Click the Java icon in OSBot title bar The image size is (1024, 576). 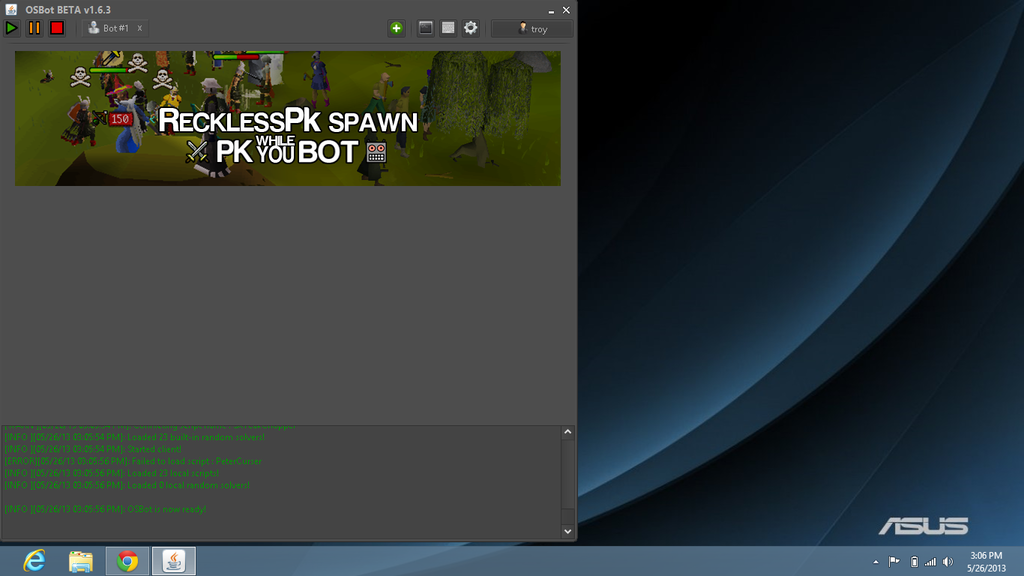click(11, 9)
